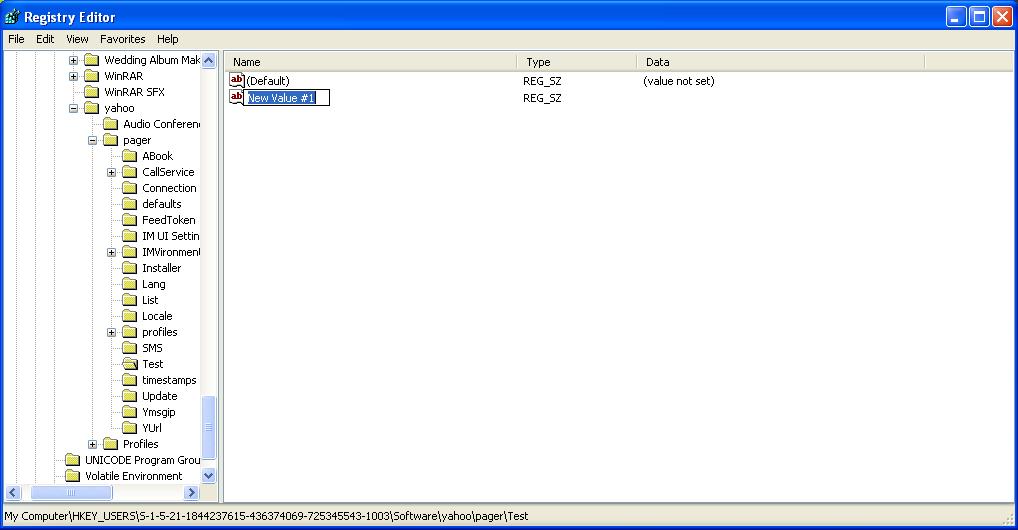Viewport: 1018px width, 530px height.
Task: Select the Test key label
Action: pyautogui.click(x=153, y=364)
